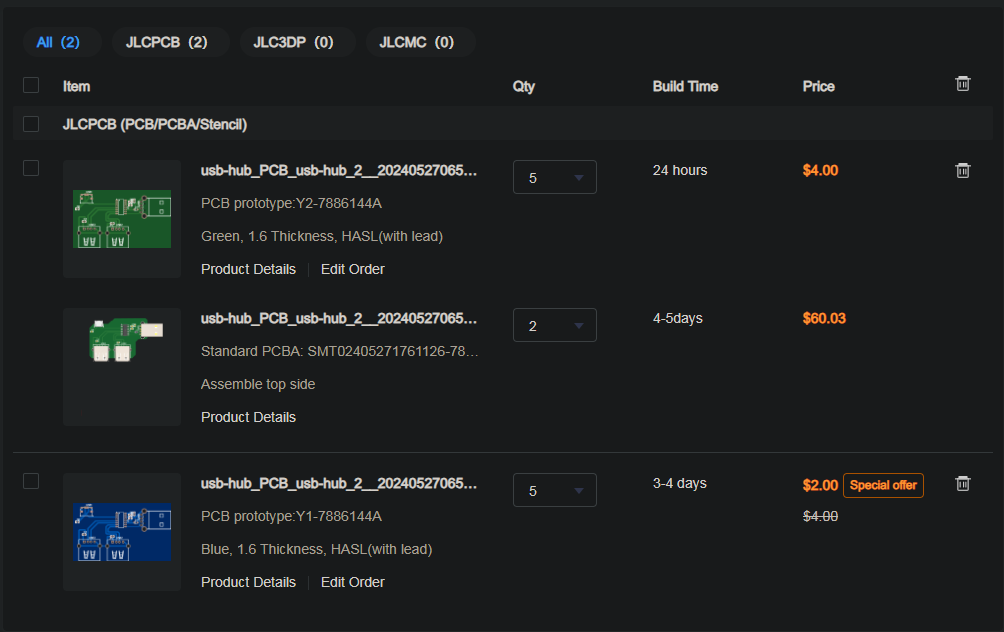
Task: Open Product Details for blue PCB
Action: (x=248, y=583)
